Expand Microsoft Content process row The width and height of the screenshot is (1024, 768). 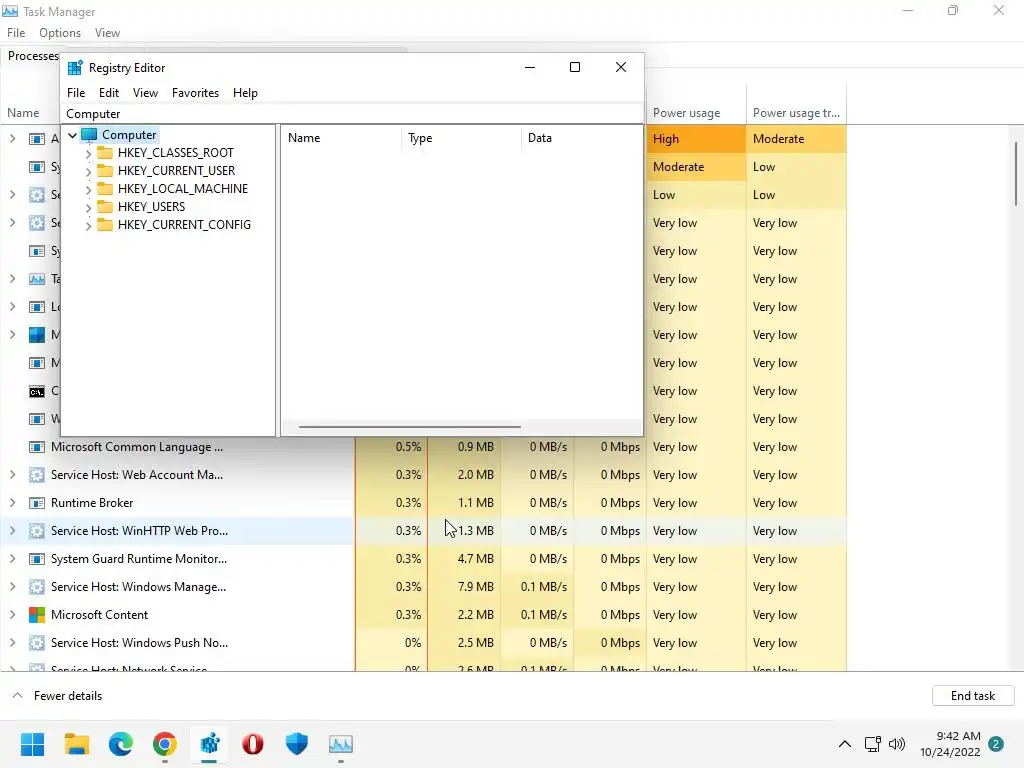(12, 615)
